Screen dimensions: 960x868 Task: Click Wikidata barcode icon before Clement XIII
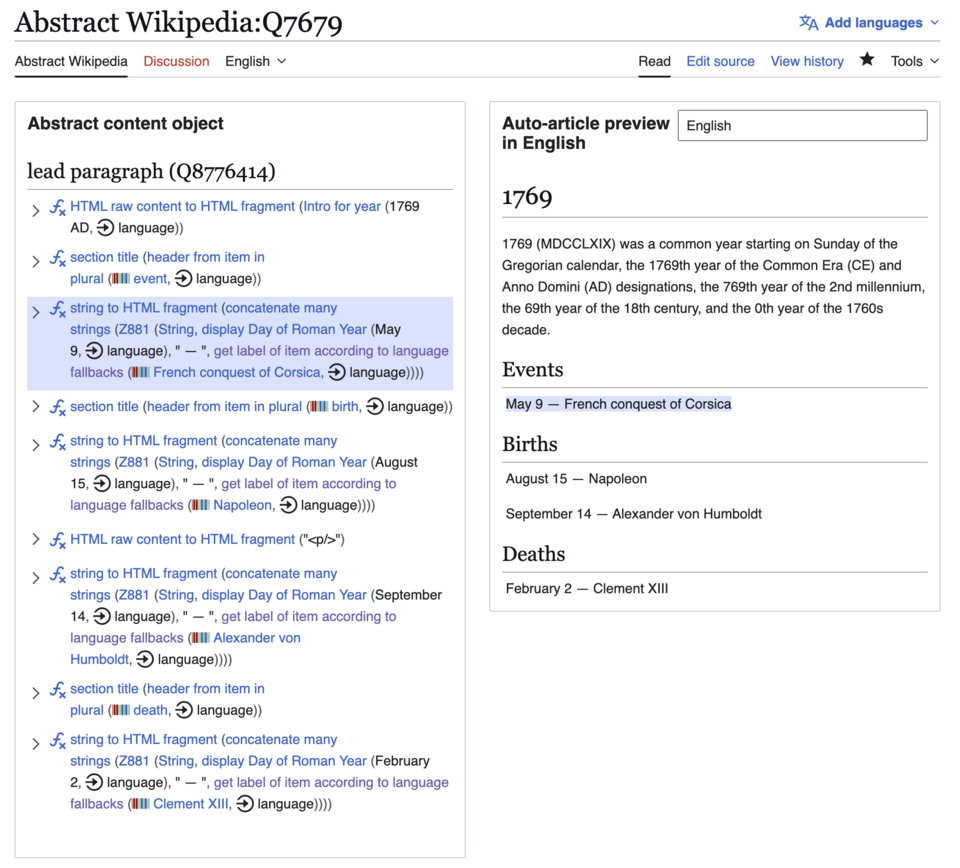point(140,804)
